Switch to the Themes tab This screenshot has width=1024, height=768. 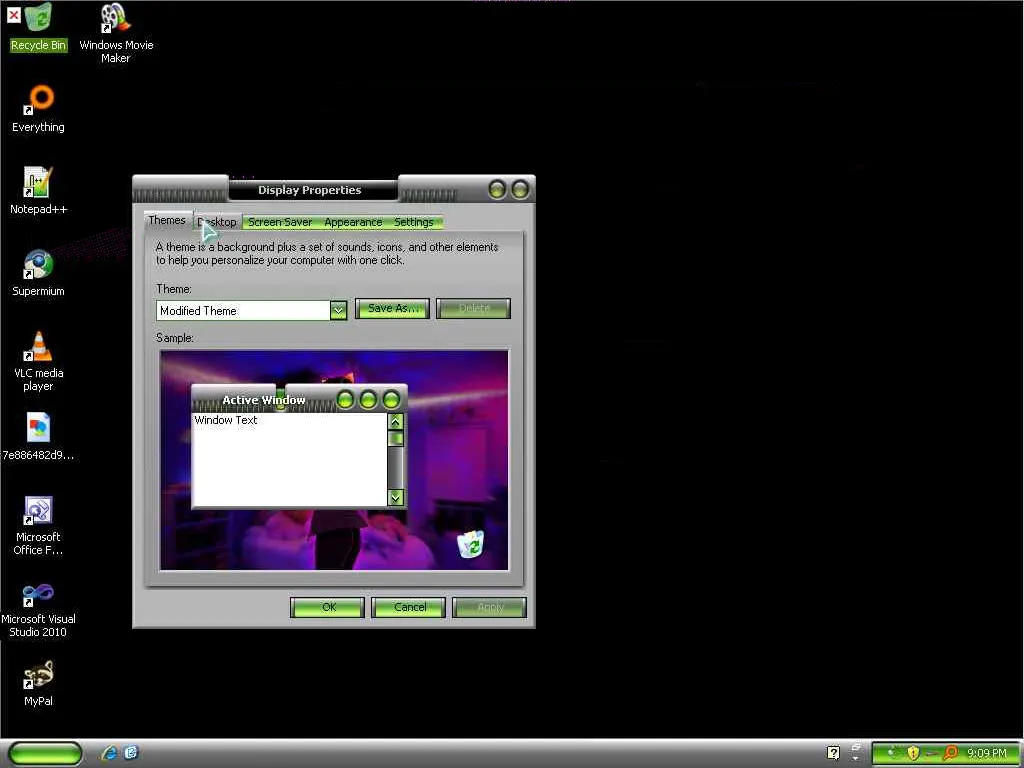pyautogui.click(x=167, y=221)
